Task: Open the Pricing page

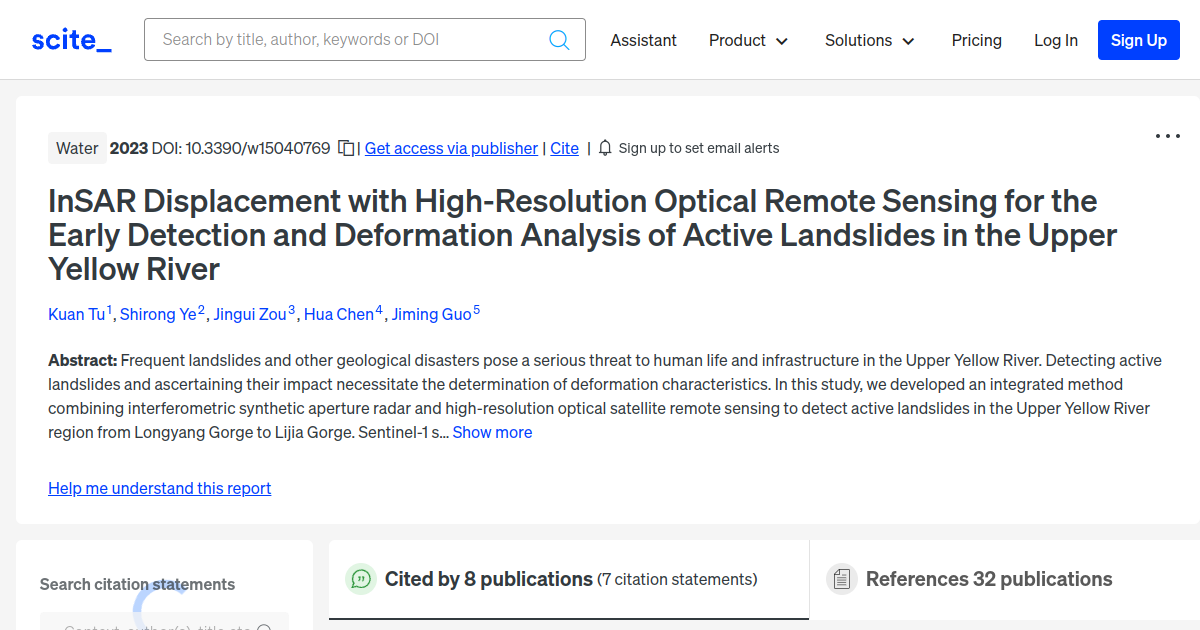Action: pyautogui.click(x=976, y=40)
